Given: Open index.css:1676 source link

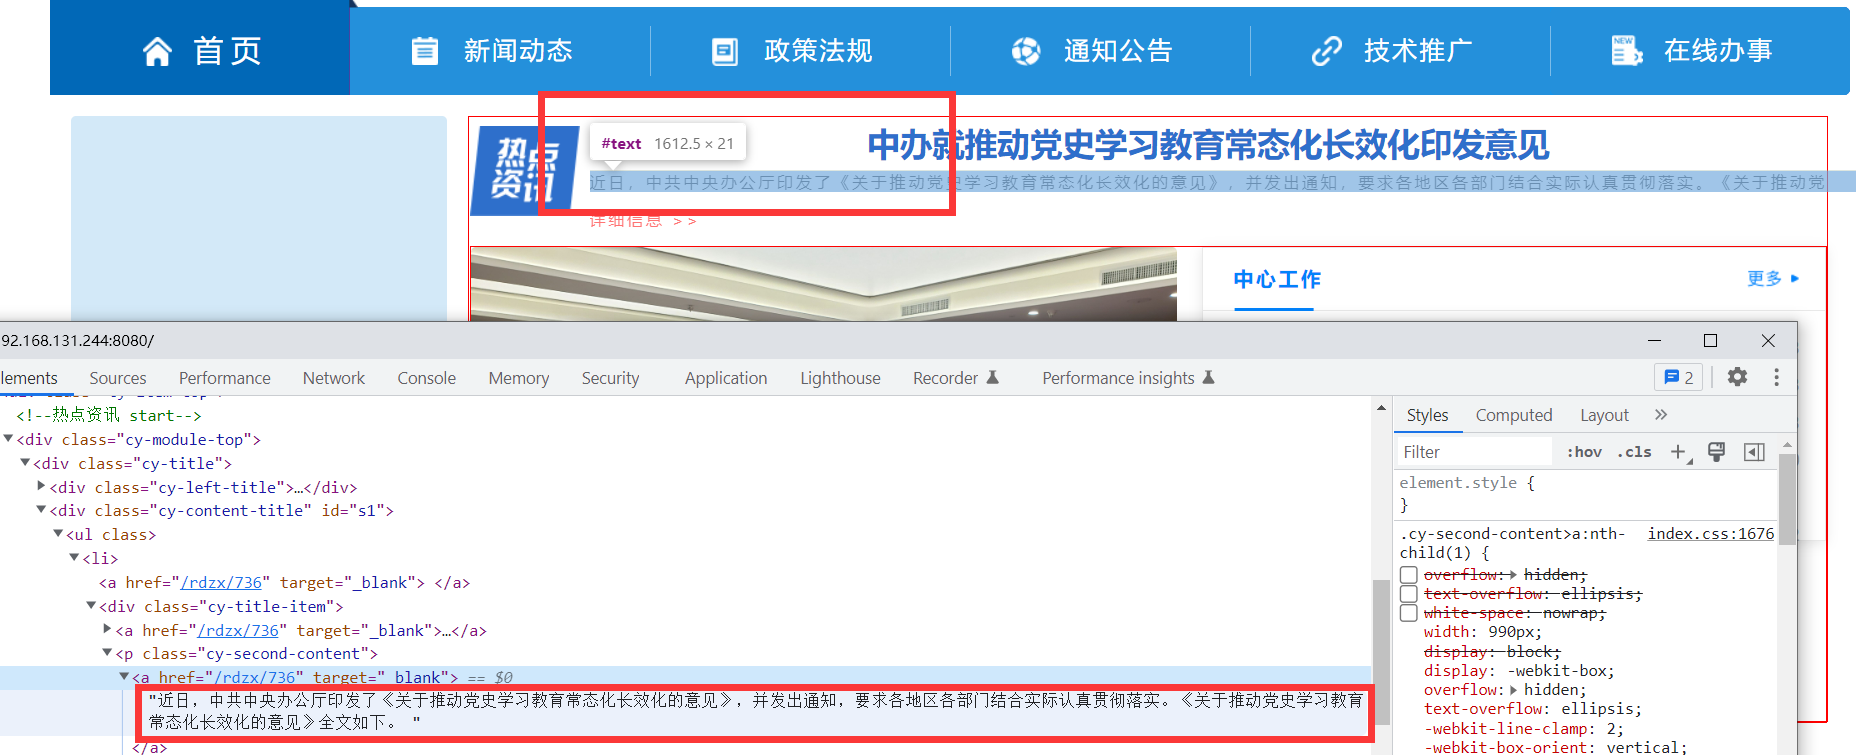Looking at the screenshot, I should coord(1711,534).
